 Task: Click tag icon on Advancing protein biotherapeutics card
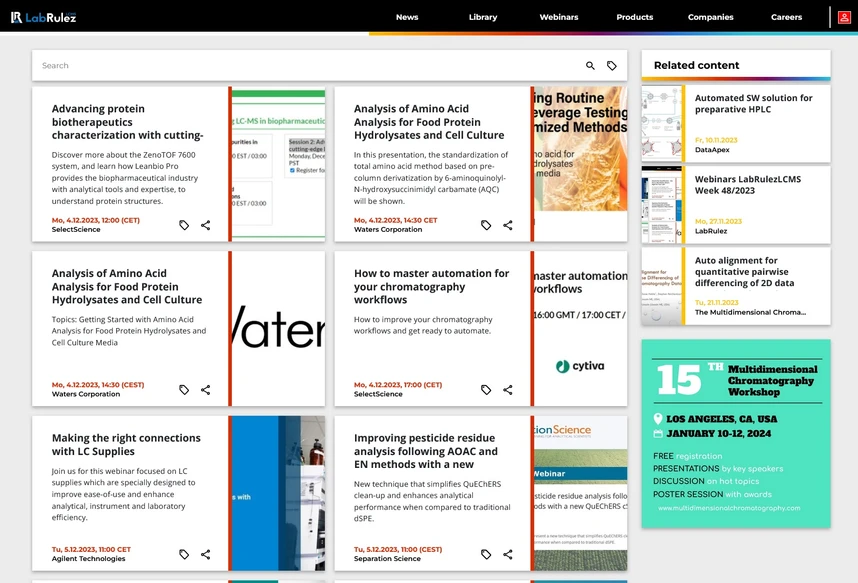(x=184, y=225)
